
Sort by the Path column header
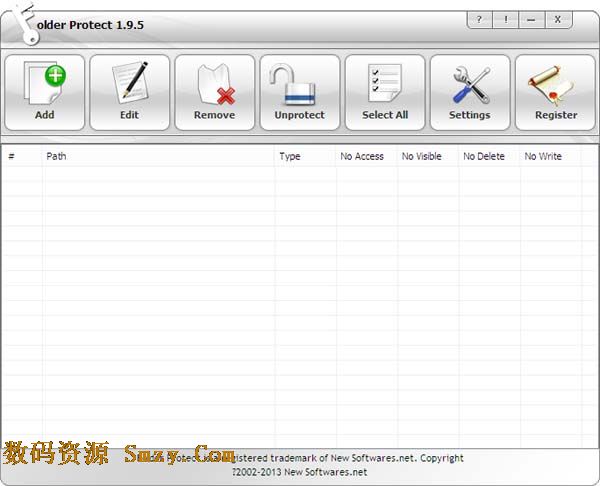[158, 156]
